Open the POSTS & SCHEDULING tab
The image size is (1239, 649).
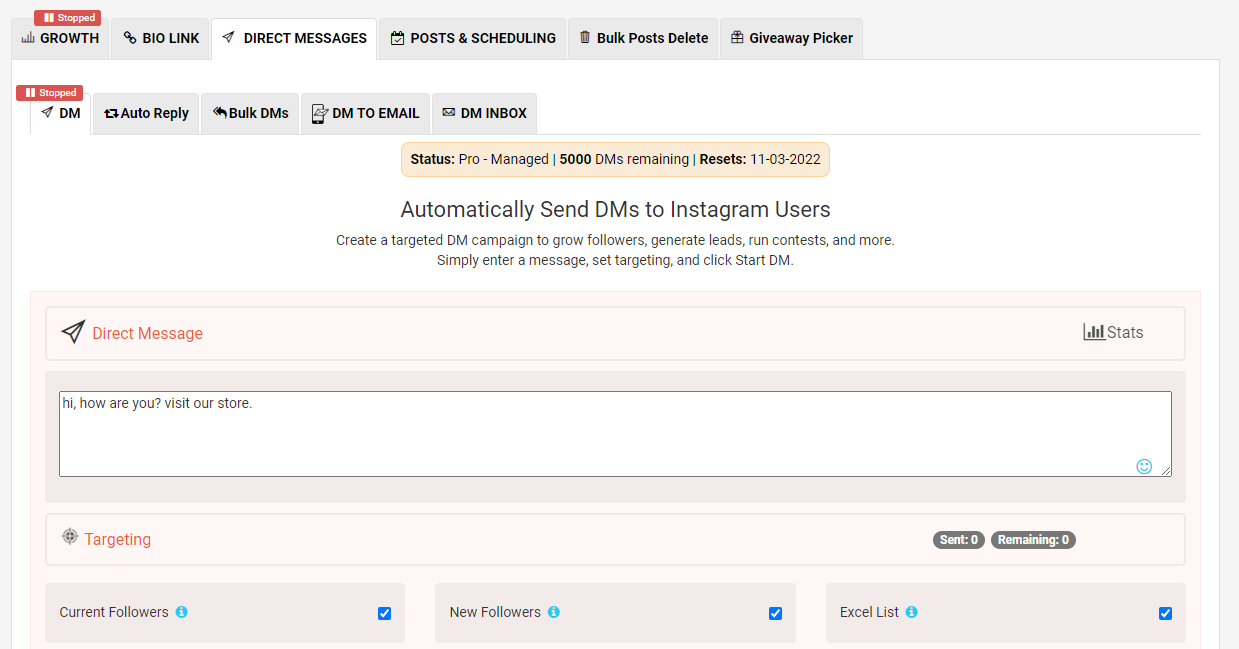coord(472,38)
